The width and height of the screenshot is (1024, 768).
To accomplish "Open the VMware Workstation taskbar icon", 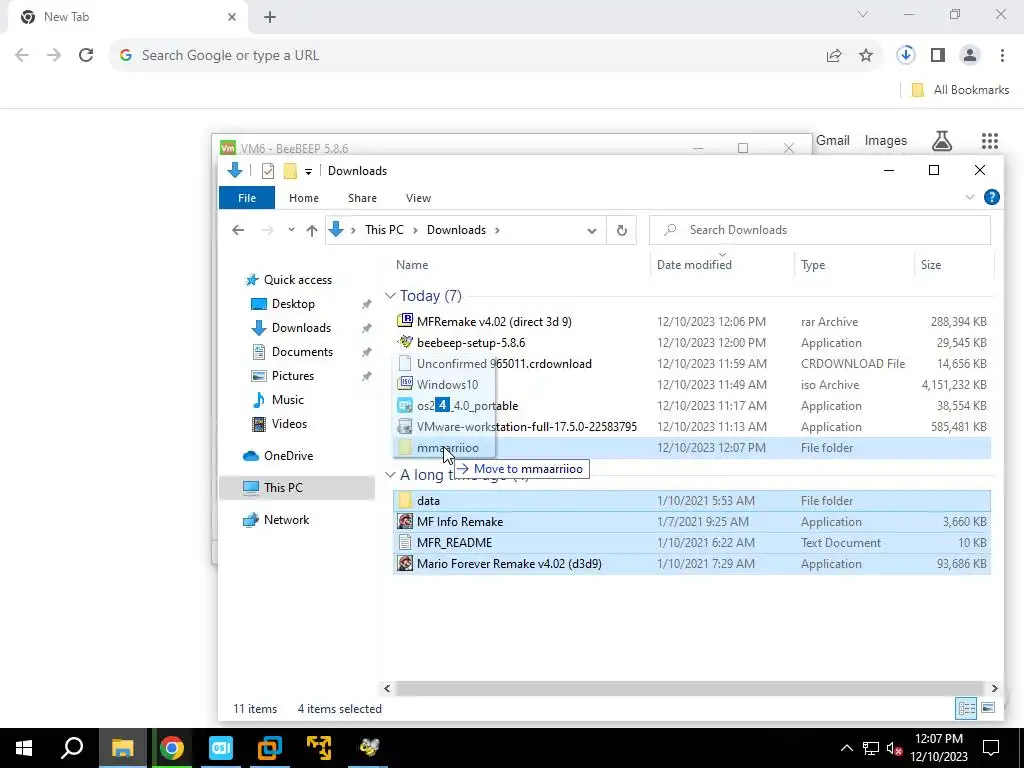I will pyautogui.click(x=270, y=748).
